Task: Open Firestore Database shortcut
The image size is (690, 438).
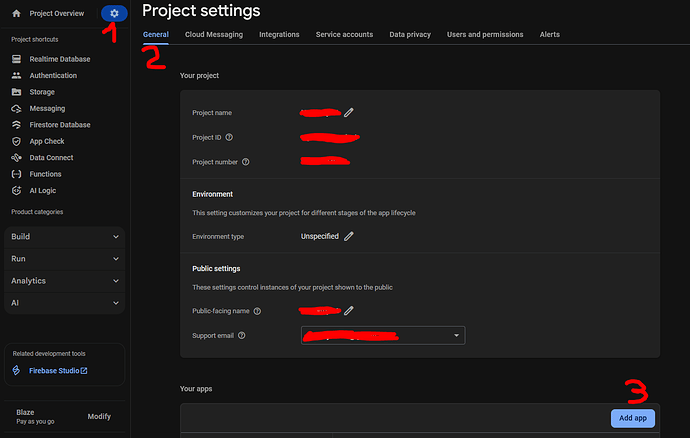Action: point(60,125)
